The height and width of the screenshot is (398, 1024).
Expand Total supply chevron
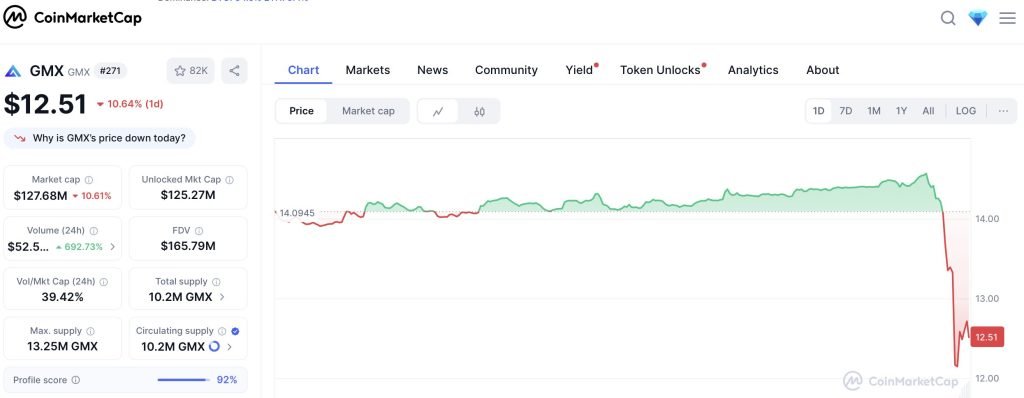click(221, 297)
